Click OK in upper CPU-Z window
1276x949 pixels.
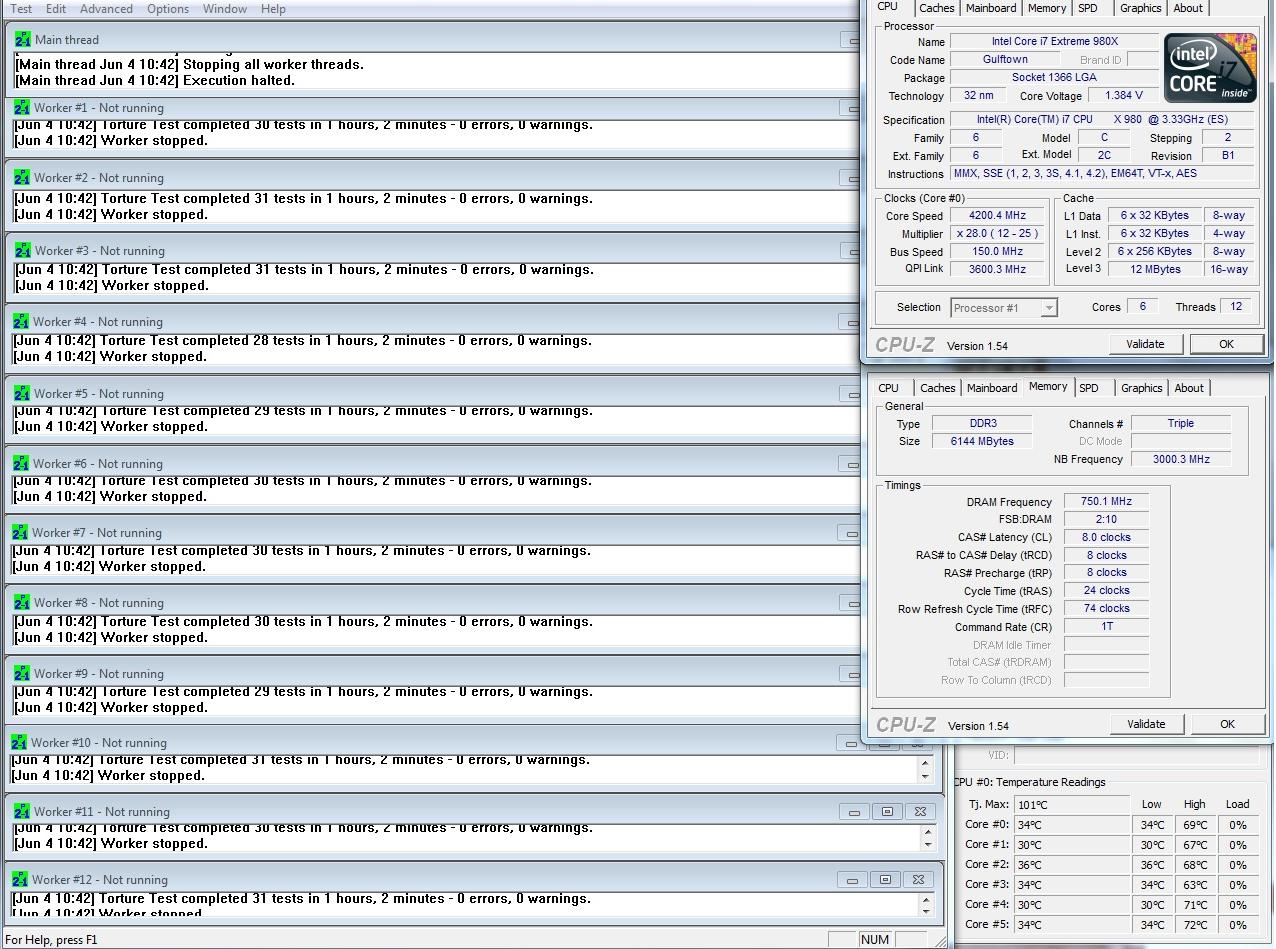[x=1226, y=344]
